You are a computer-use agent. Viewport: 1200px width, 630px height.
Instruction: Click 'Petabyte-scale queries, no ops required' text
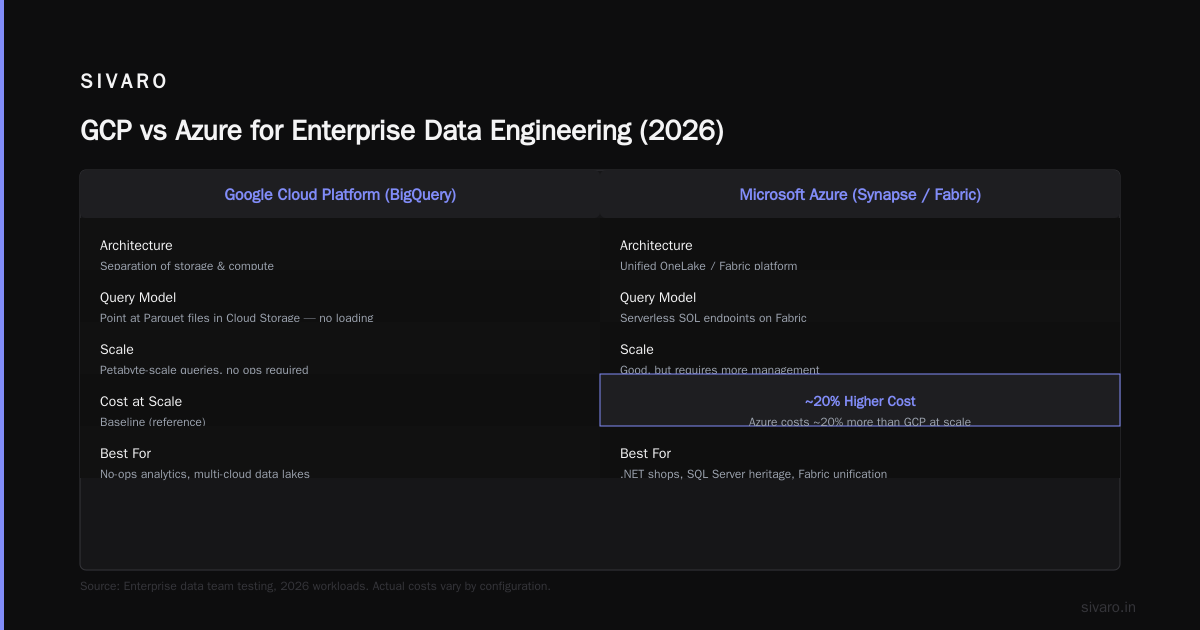coord(204,370)
